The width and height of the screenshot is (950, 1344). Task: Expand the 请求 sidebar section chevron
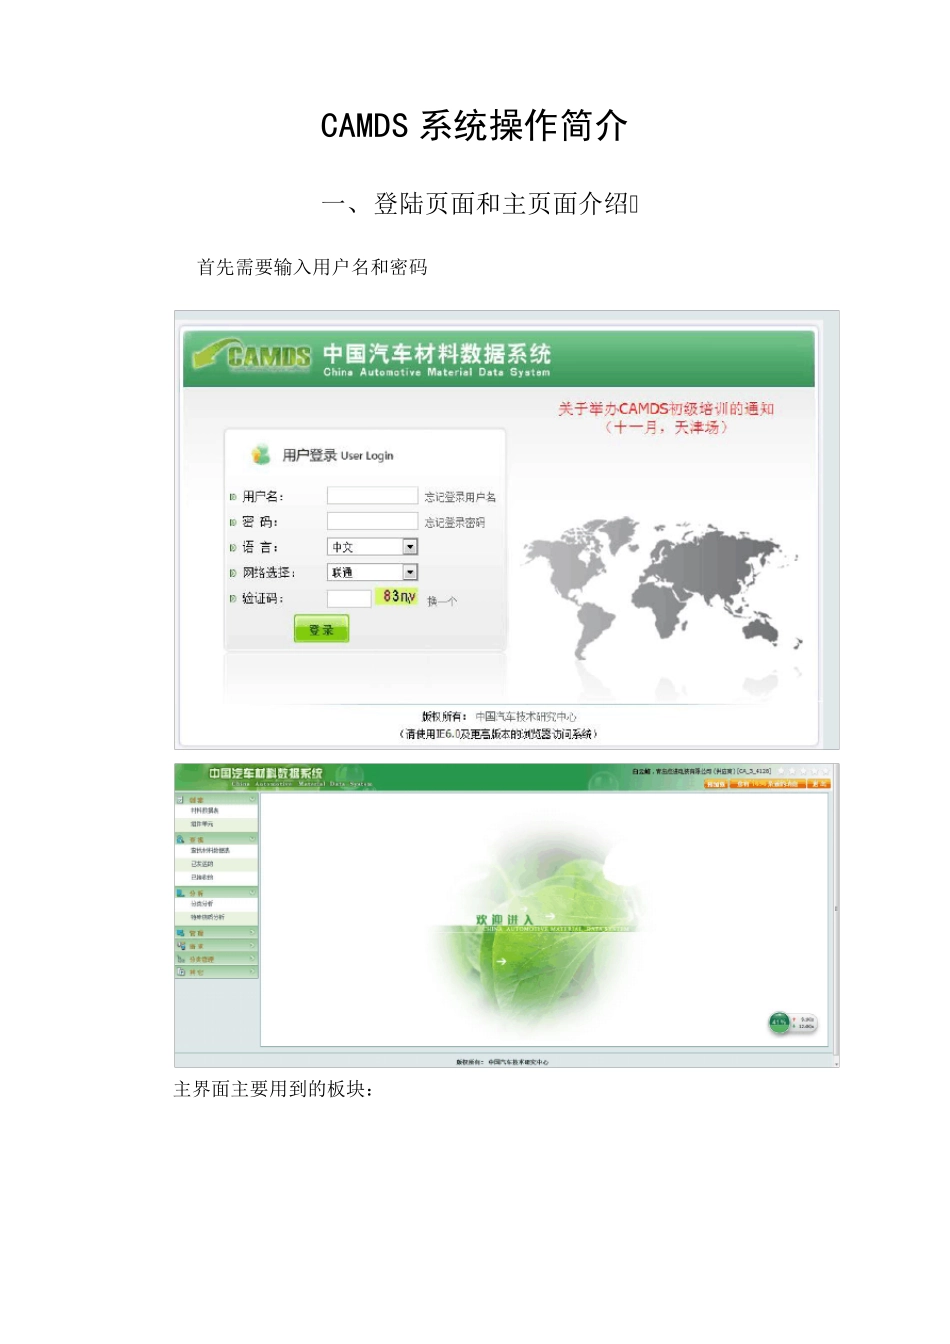(x=252, y=945)
